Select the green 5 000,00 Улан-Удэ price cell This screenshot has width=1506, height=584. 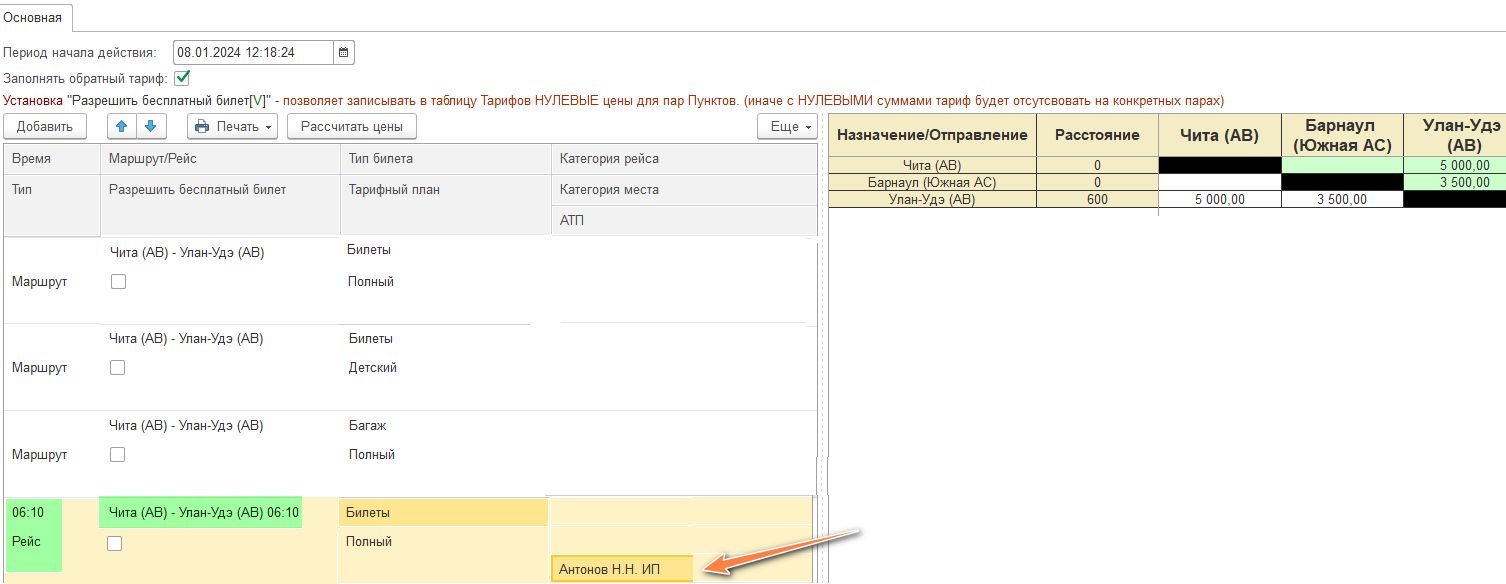click(x=1455, y=166)
